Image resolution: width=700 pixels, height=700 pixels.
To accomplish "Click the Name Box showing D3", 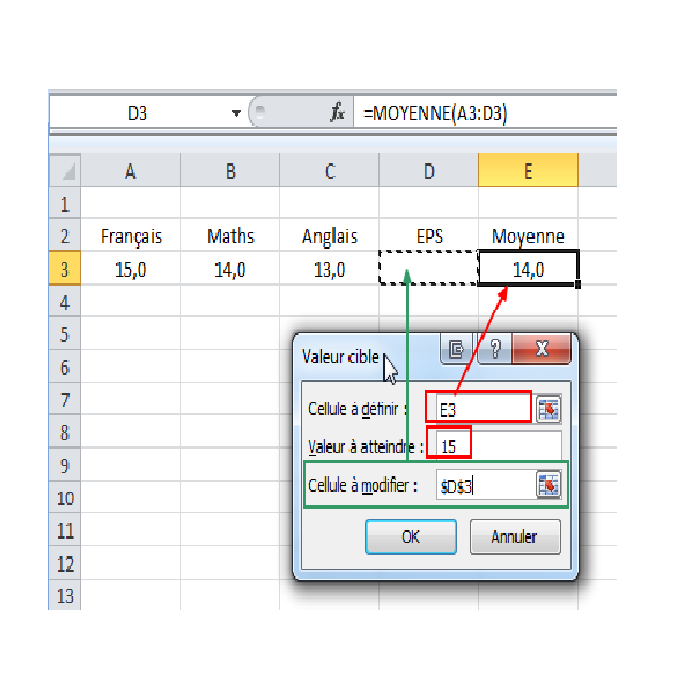I will [138, 114].
